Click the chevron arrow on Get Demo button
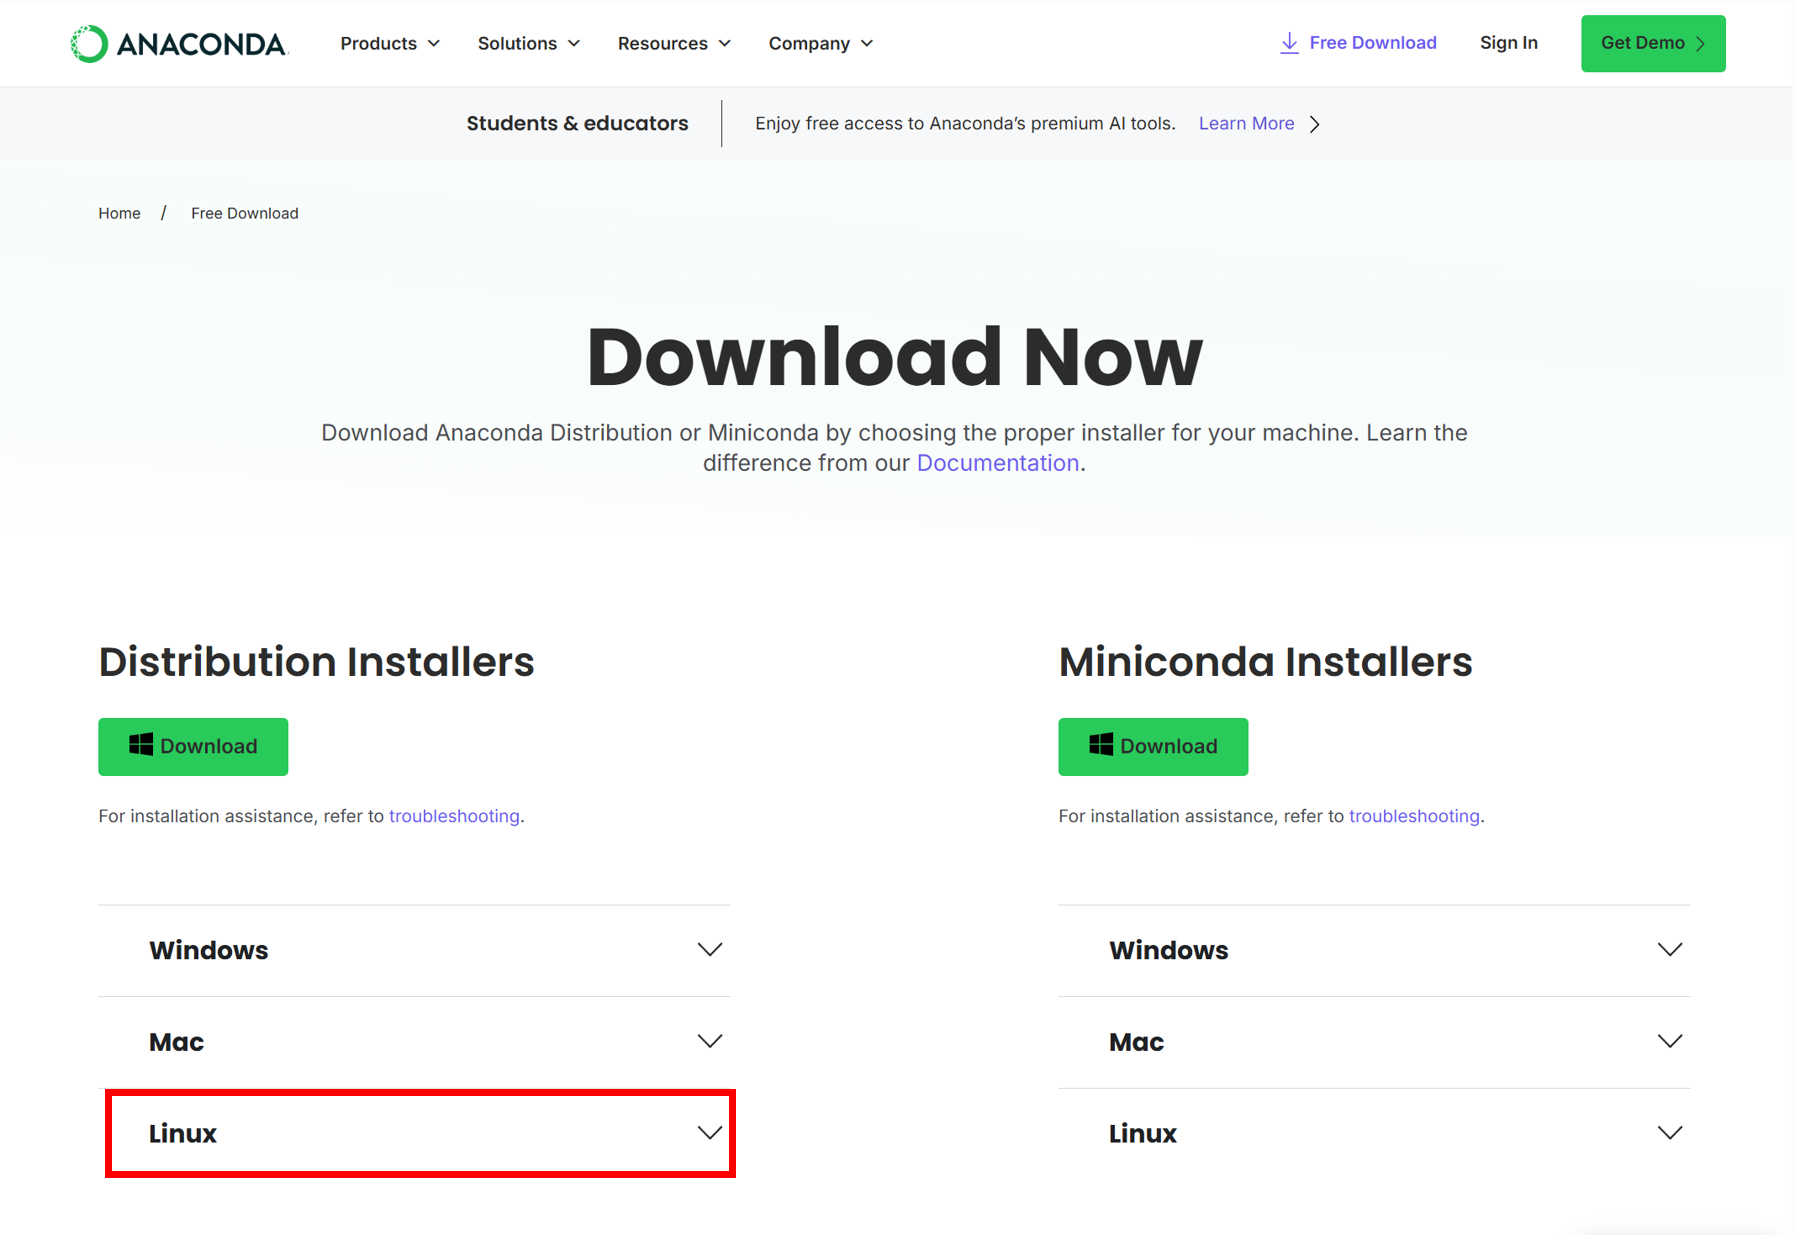 [1701, 44]
